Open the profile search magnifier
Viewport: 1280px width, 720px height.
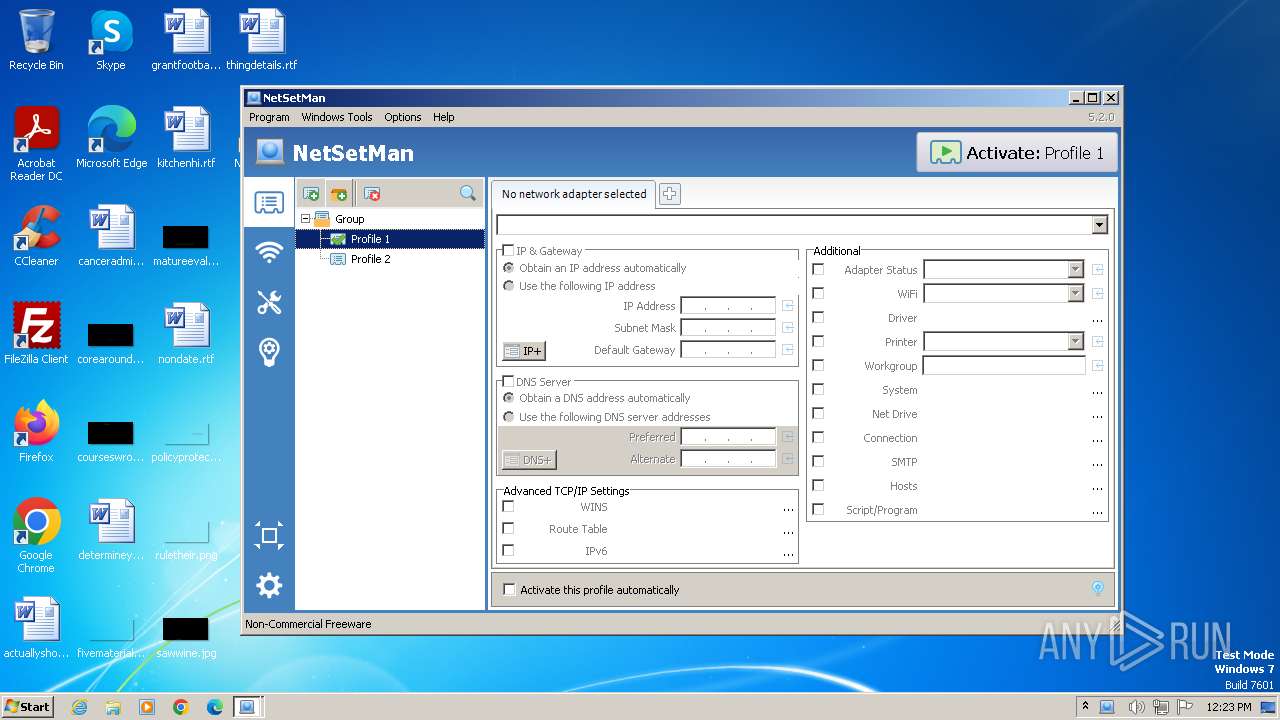point(468,194)
